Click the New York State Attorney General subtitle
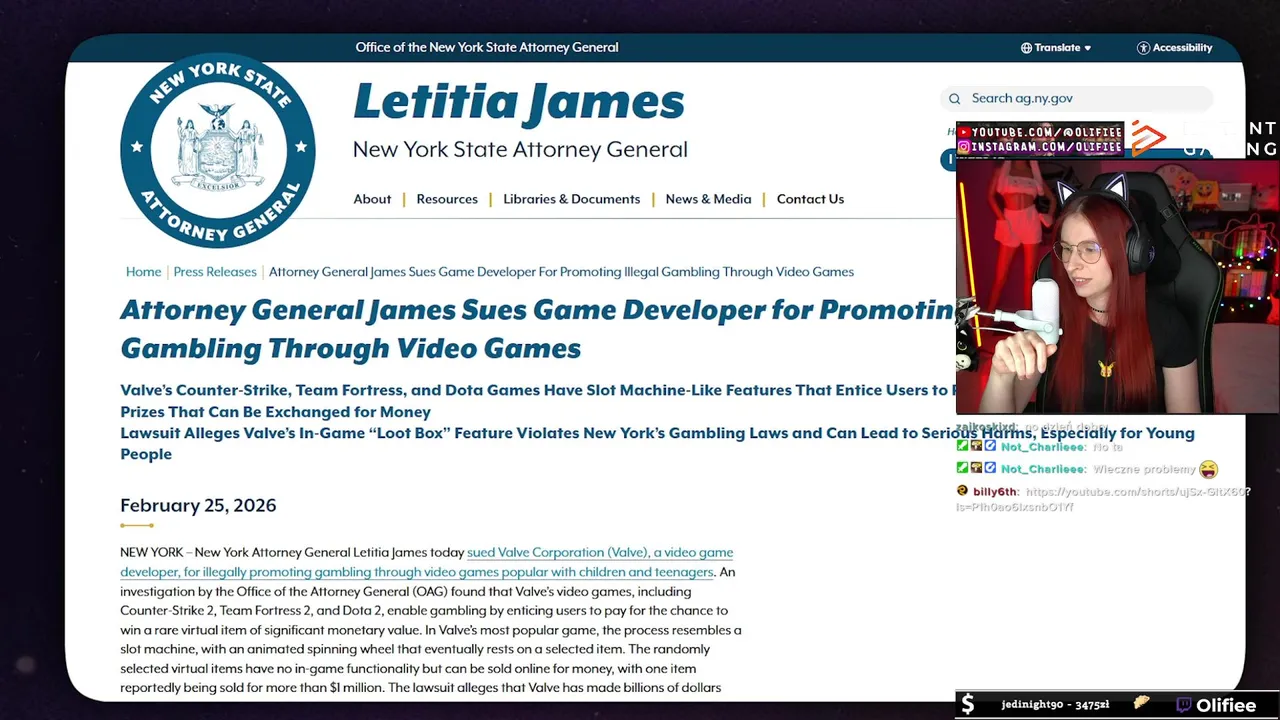 [x=520, y=150]
